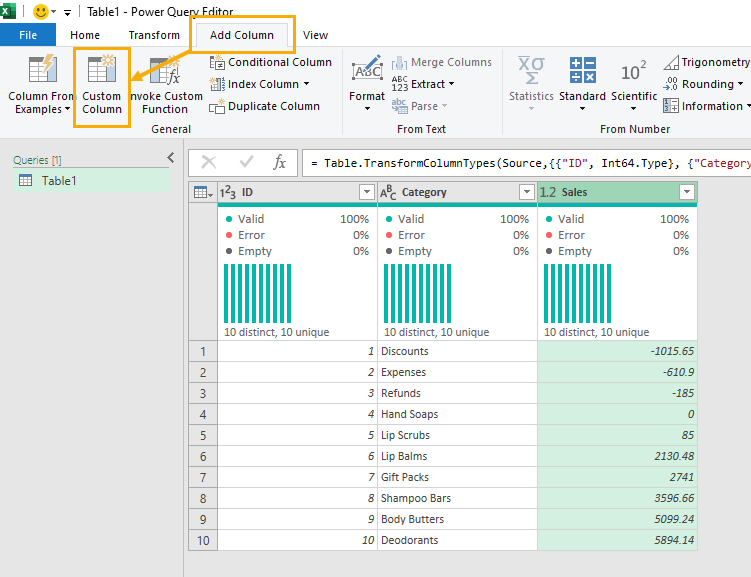Screen dimensions: 751x577
Task: Click the Gift Packs cell
Action: coord(457,477)
